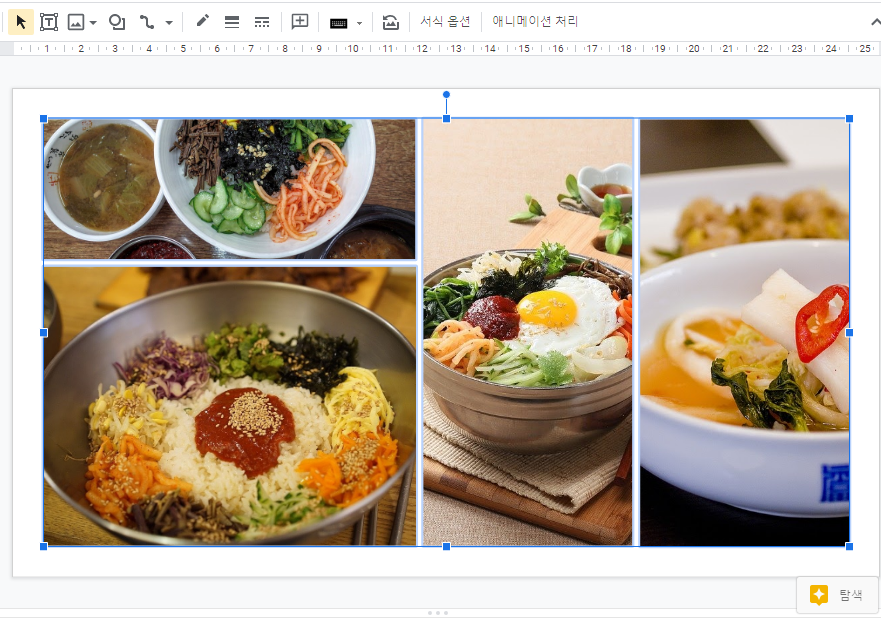This screenshot has height=618, width=881.
Task: Expand the input tools dropdown arrow
Action: click(360, 24)
